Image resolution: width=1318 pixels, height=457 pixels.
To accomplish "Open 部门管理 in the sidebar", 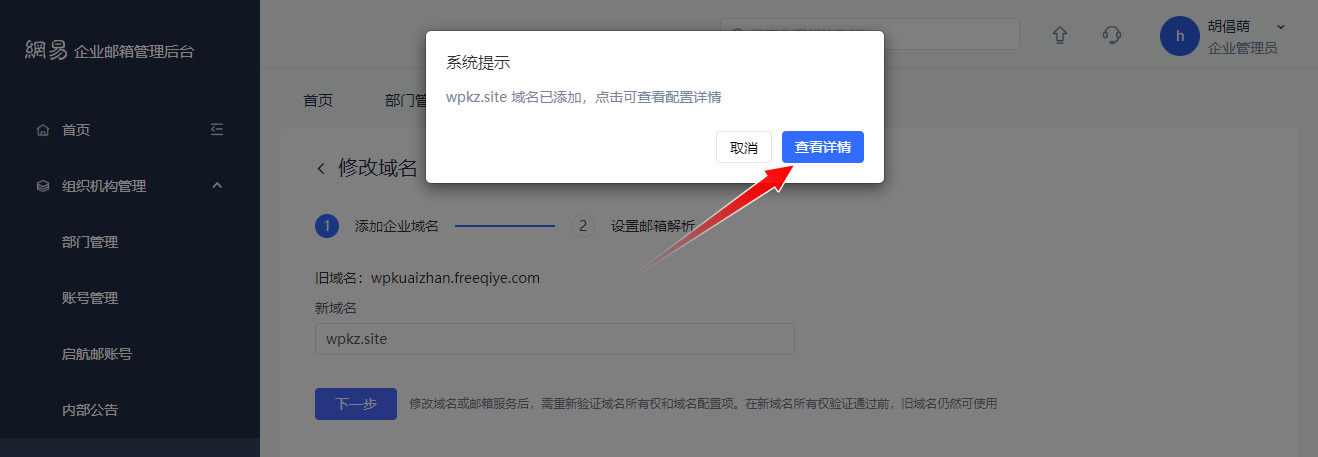I will [90, 242].
